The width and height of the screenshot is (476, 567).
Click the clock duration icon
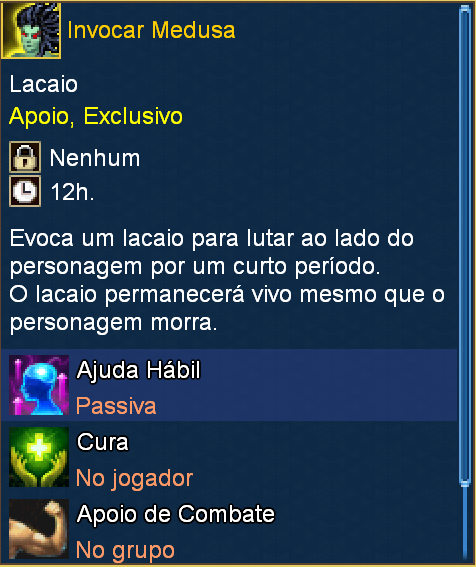point(25,191)
